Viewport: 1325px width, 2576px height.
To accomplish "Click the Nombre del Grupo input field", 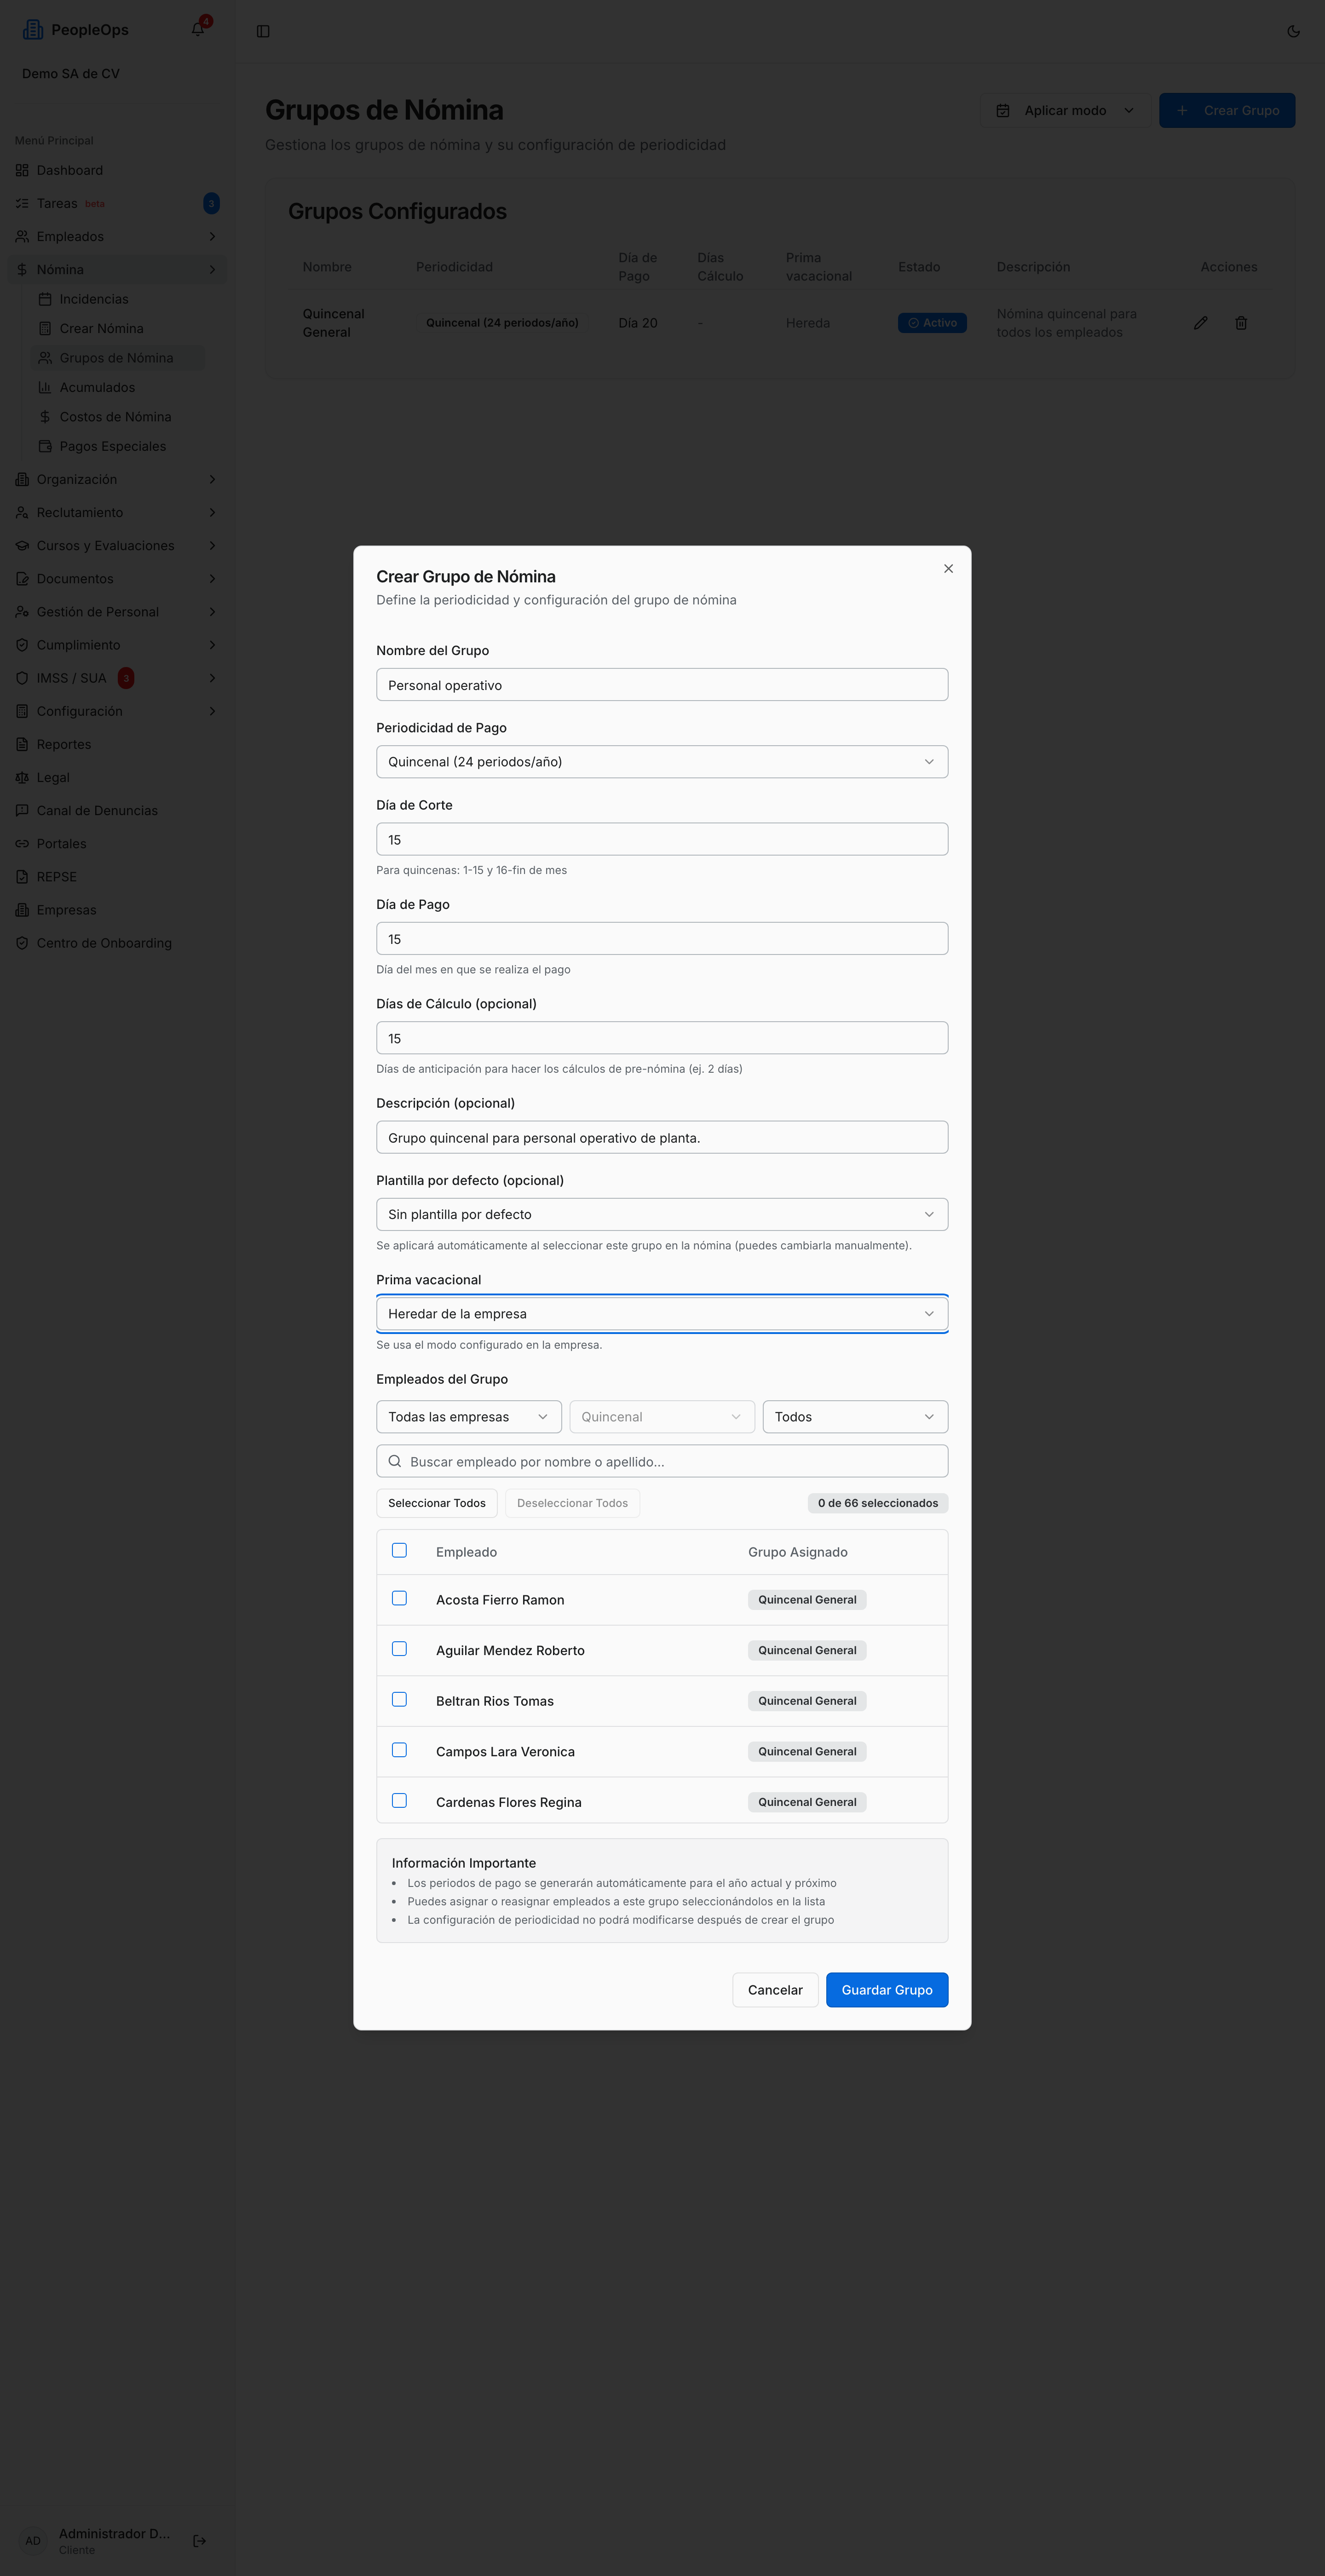I will (x=662, y=685).
